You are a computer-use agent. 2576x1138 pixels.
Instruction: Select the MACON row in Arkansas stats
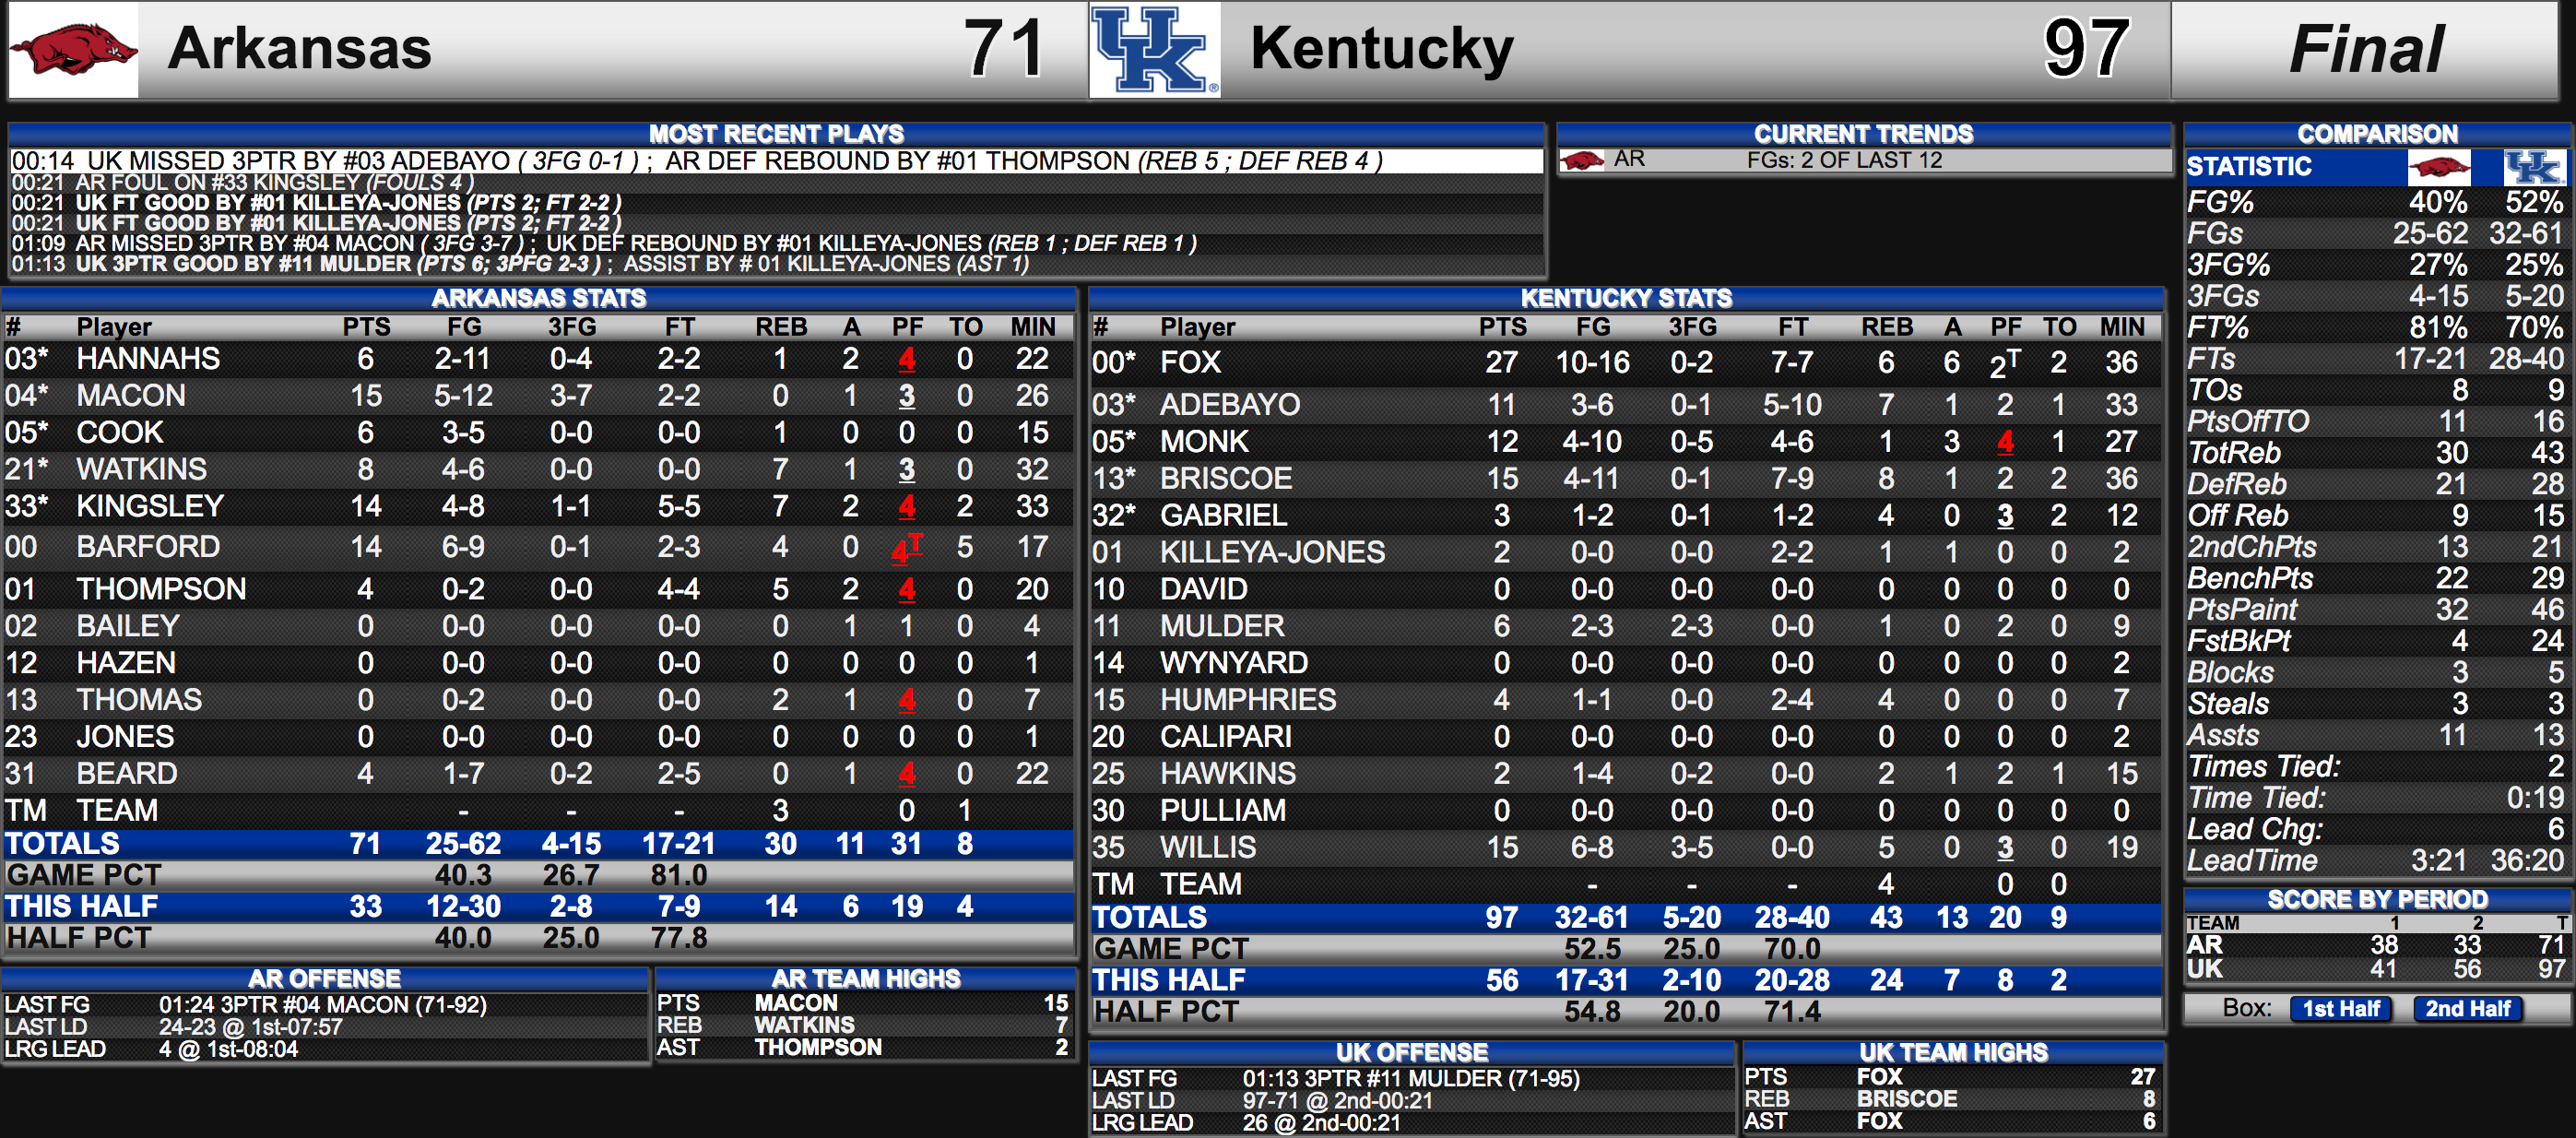(x=538, y=396)
